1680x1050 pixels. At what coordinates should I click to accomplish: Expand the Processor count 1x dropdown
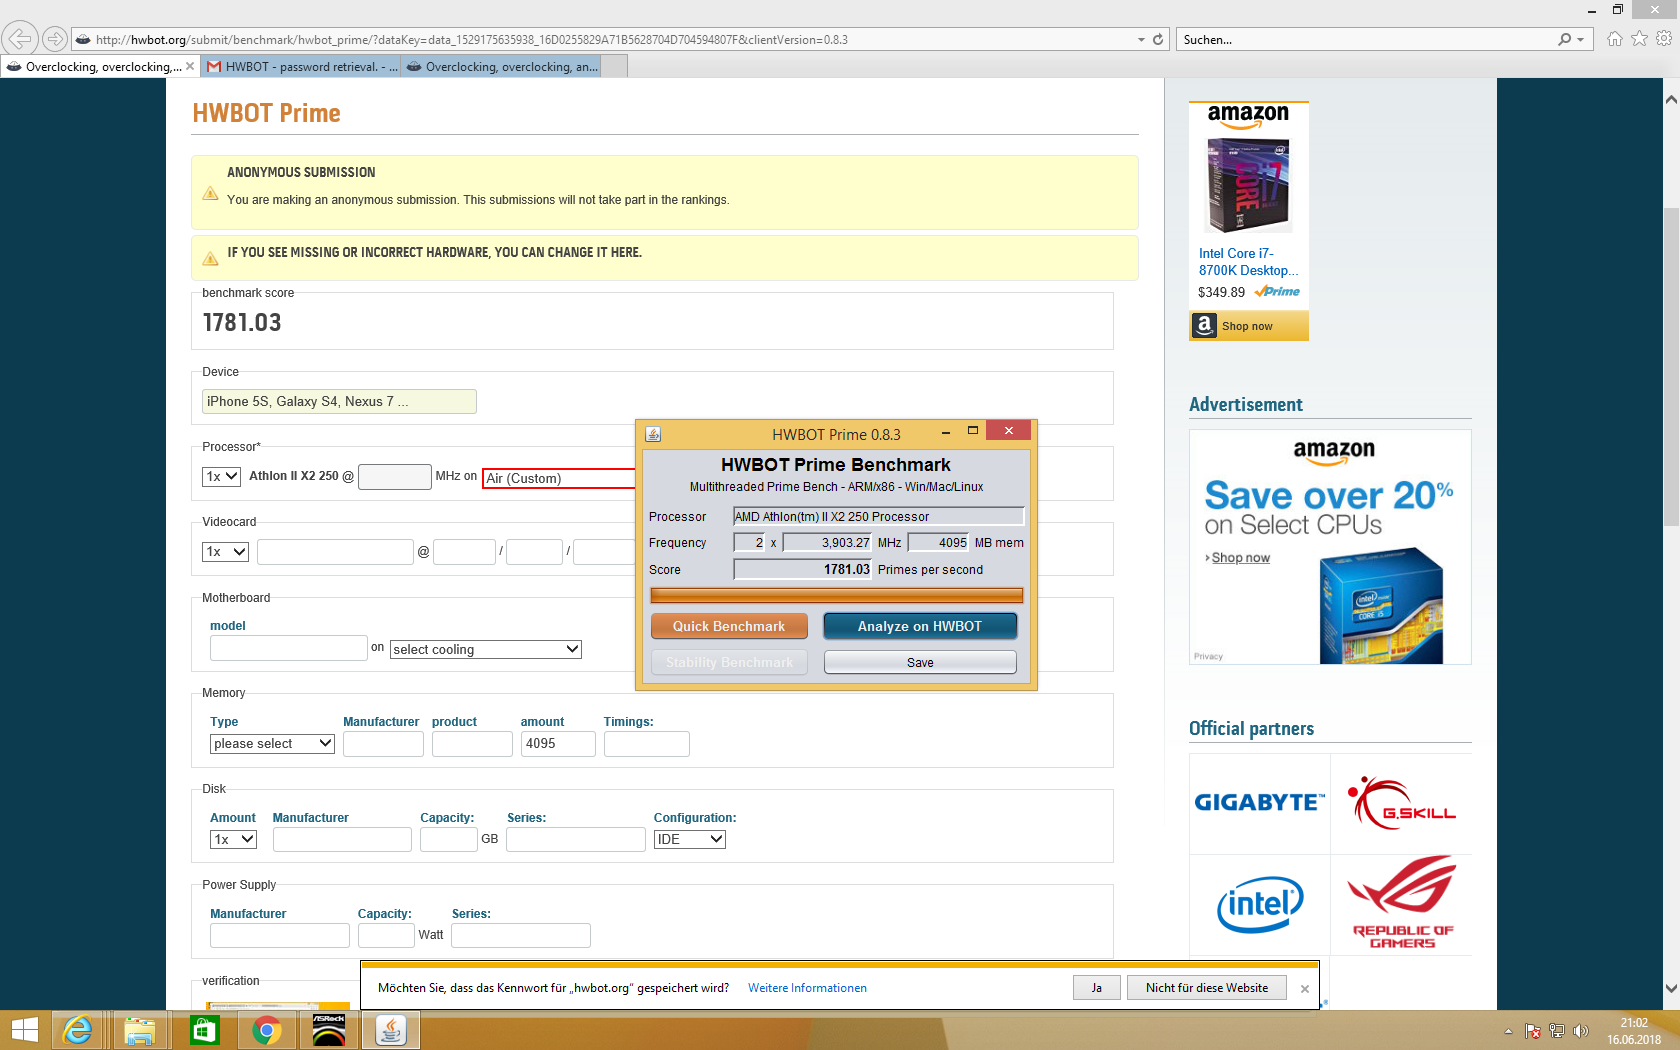(221, 477)
